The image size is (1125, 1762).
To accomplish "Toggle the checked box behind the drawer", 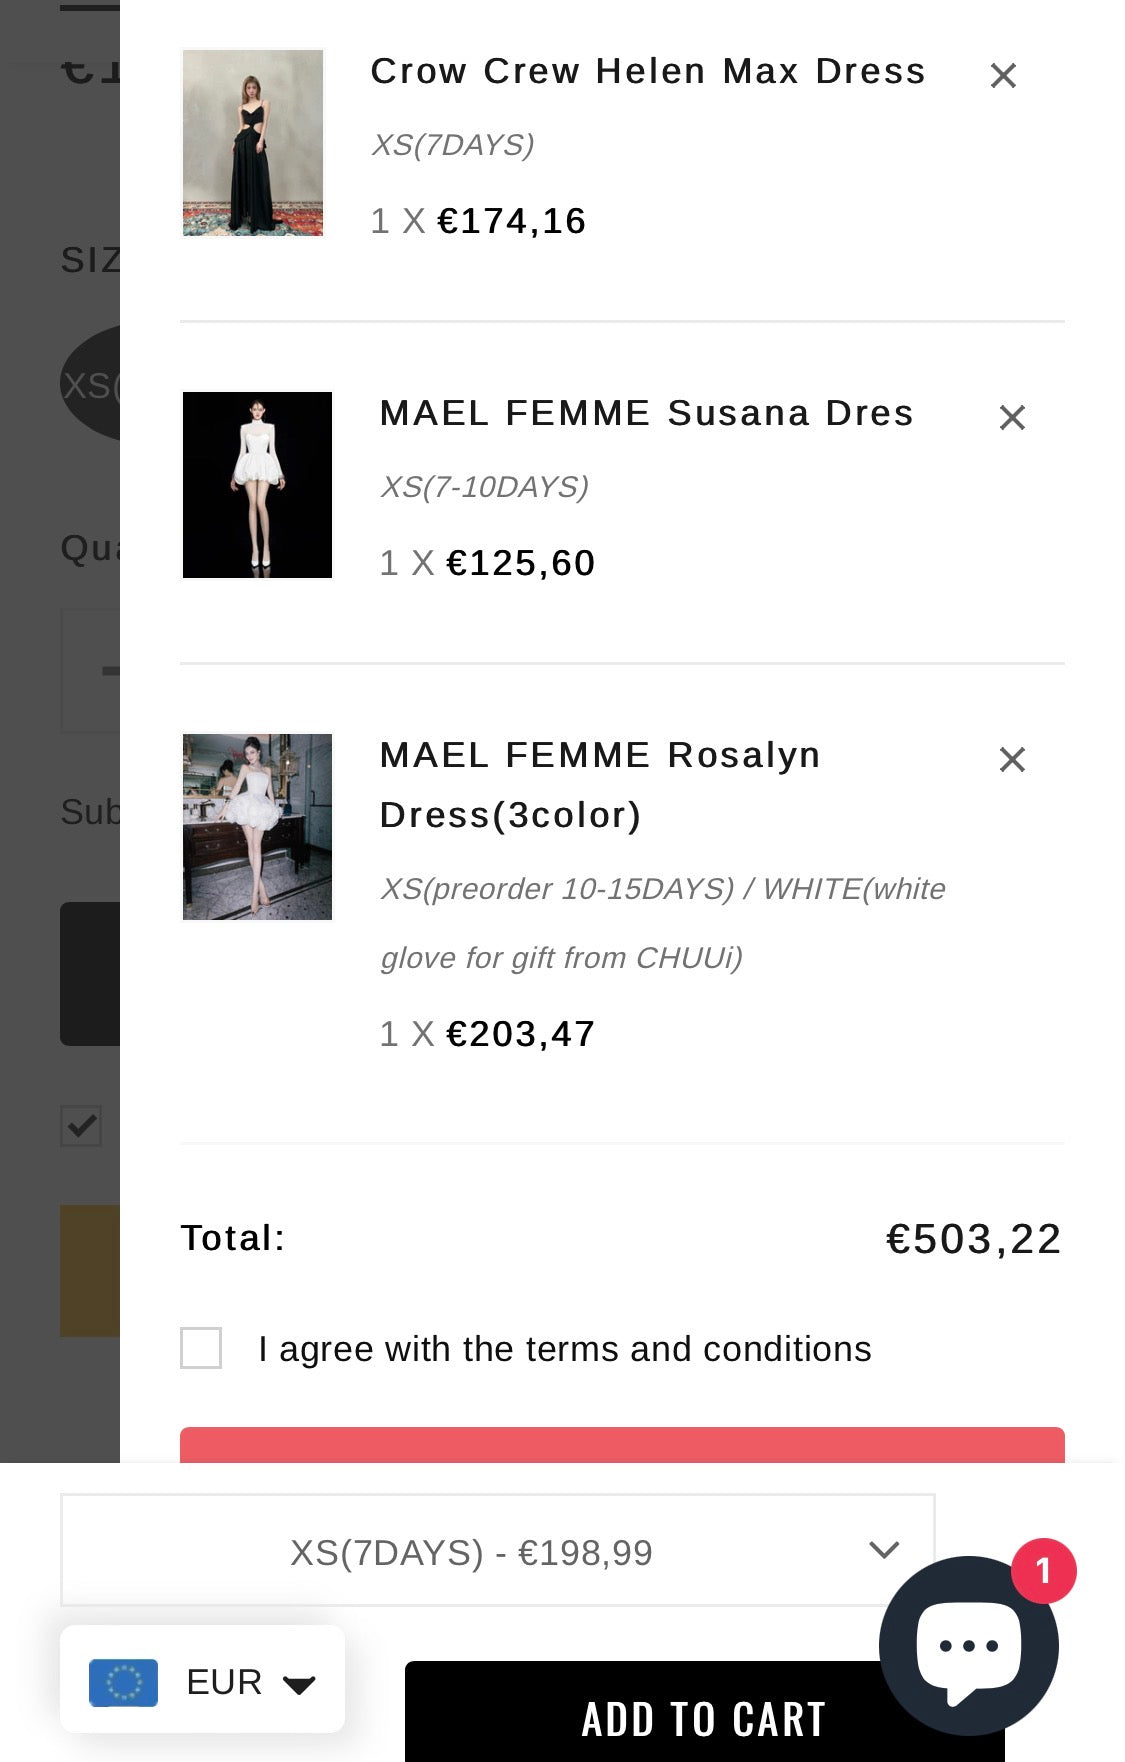I will tap(81, 1126).
